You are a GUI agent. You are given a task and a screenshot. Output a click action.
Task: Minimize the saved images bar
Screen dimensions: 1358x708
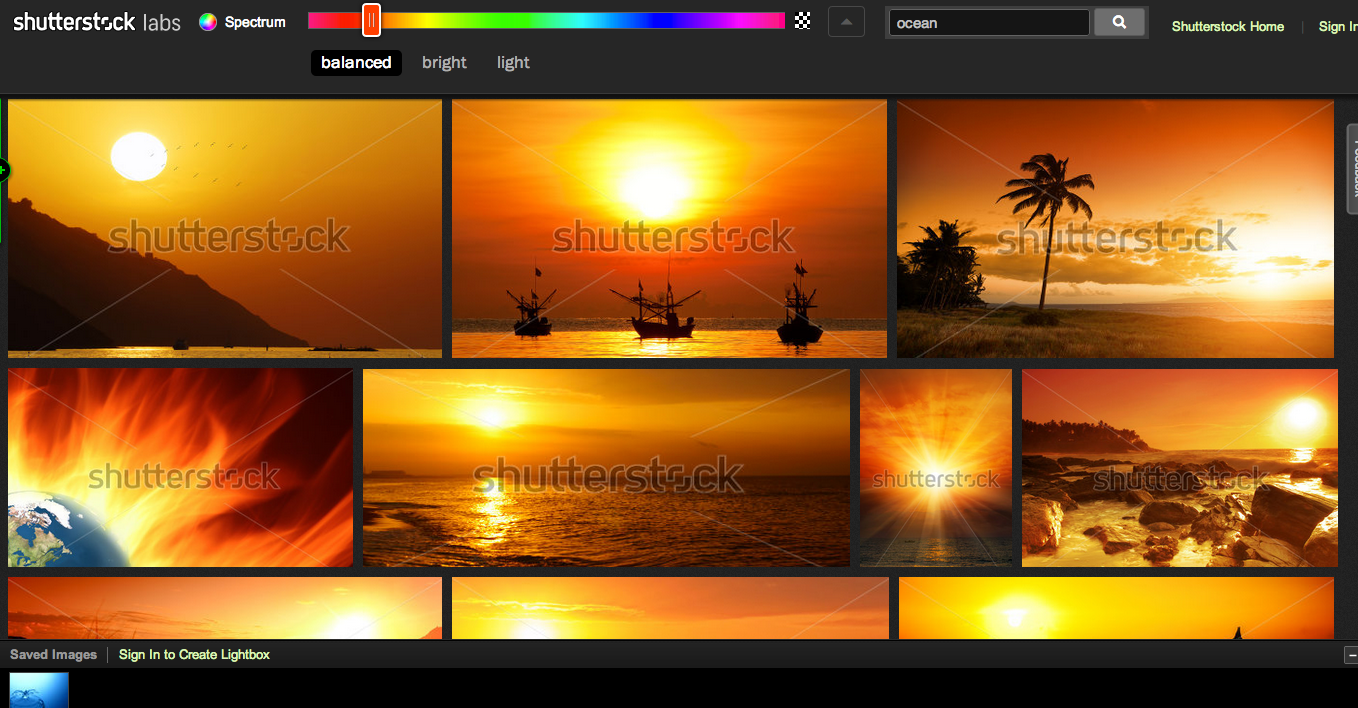click(1351, 655)
